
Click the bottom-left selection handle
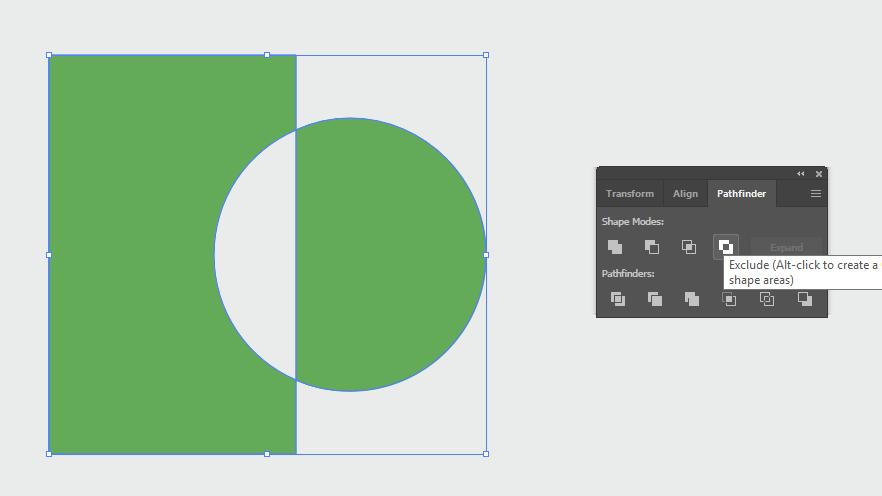(49, 454)
